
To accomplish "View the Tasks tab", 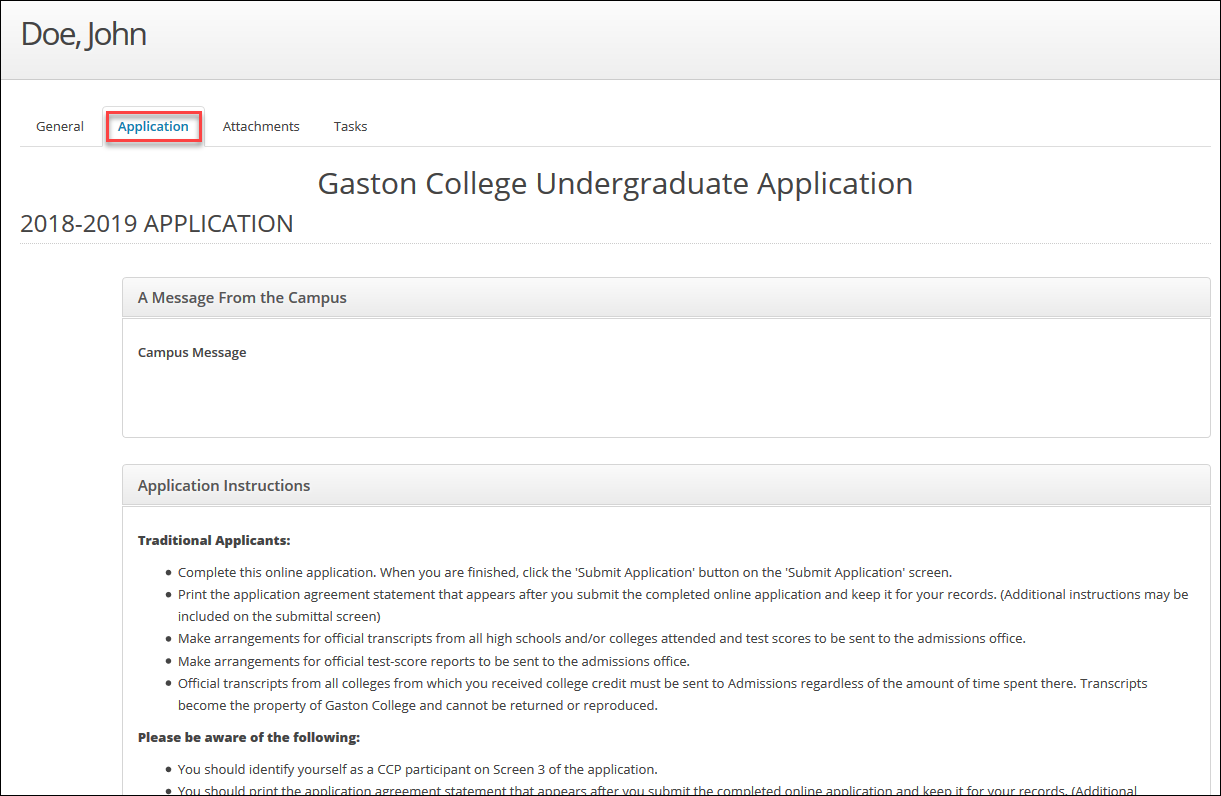I will [350, 126].
